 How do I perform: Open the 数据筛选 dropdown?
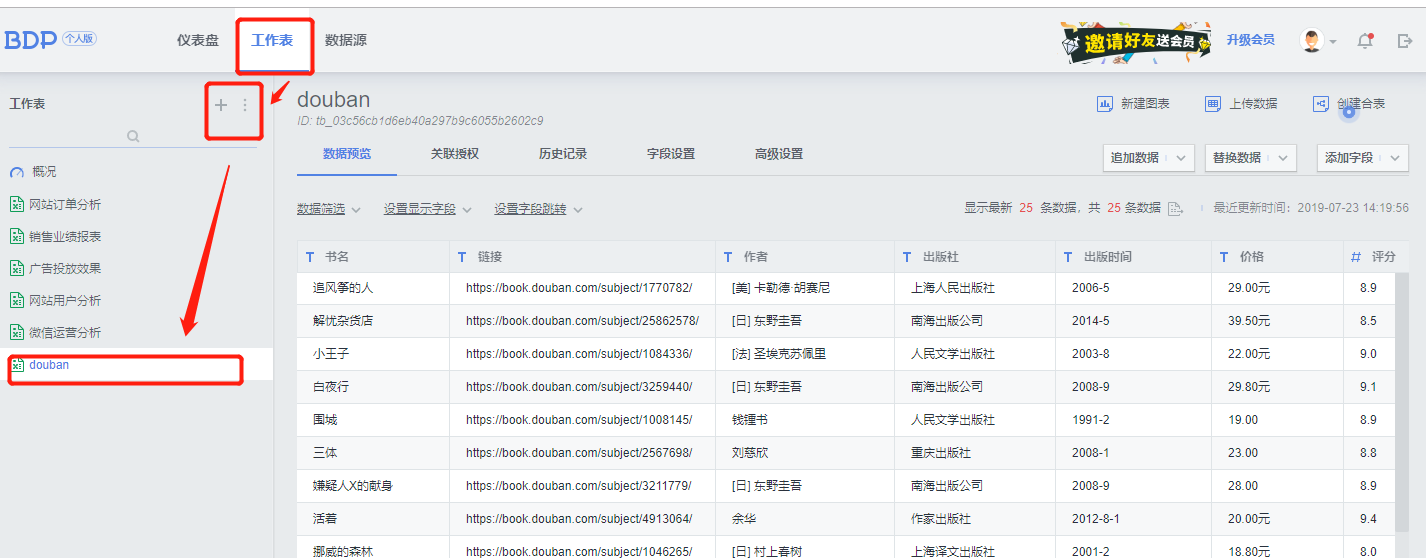329,209
